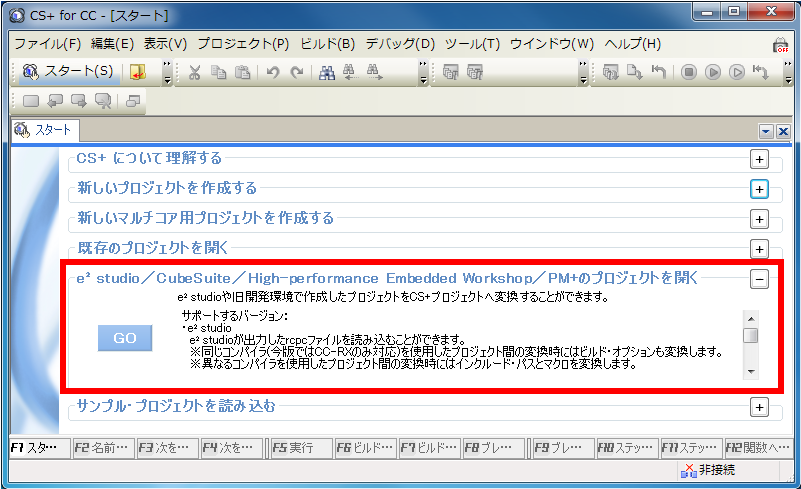Click the find-previous binoculars with left arrow
The height and width of the screenshot is (489, 801).
click(x=350, y=73)
